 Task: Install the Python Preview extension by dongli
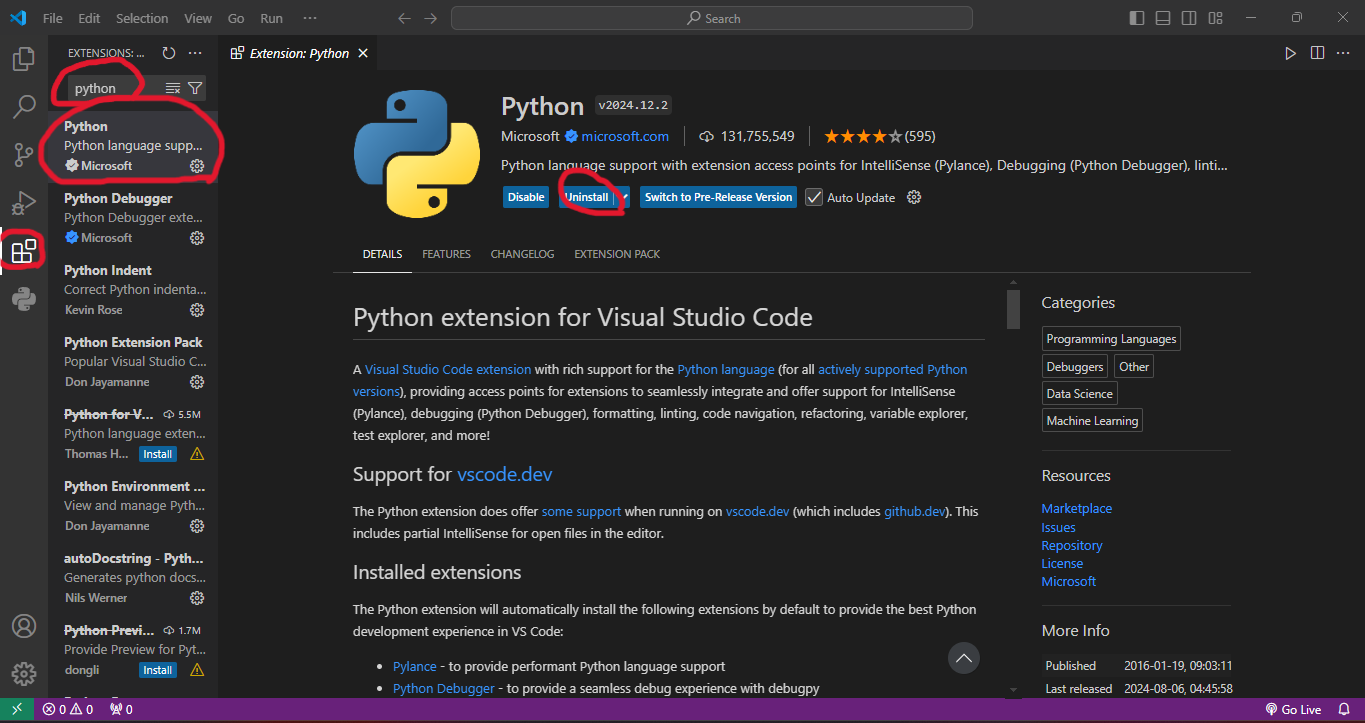(x=157, y=670)
